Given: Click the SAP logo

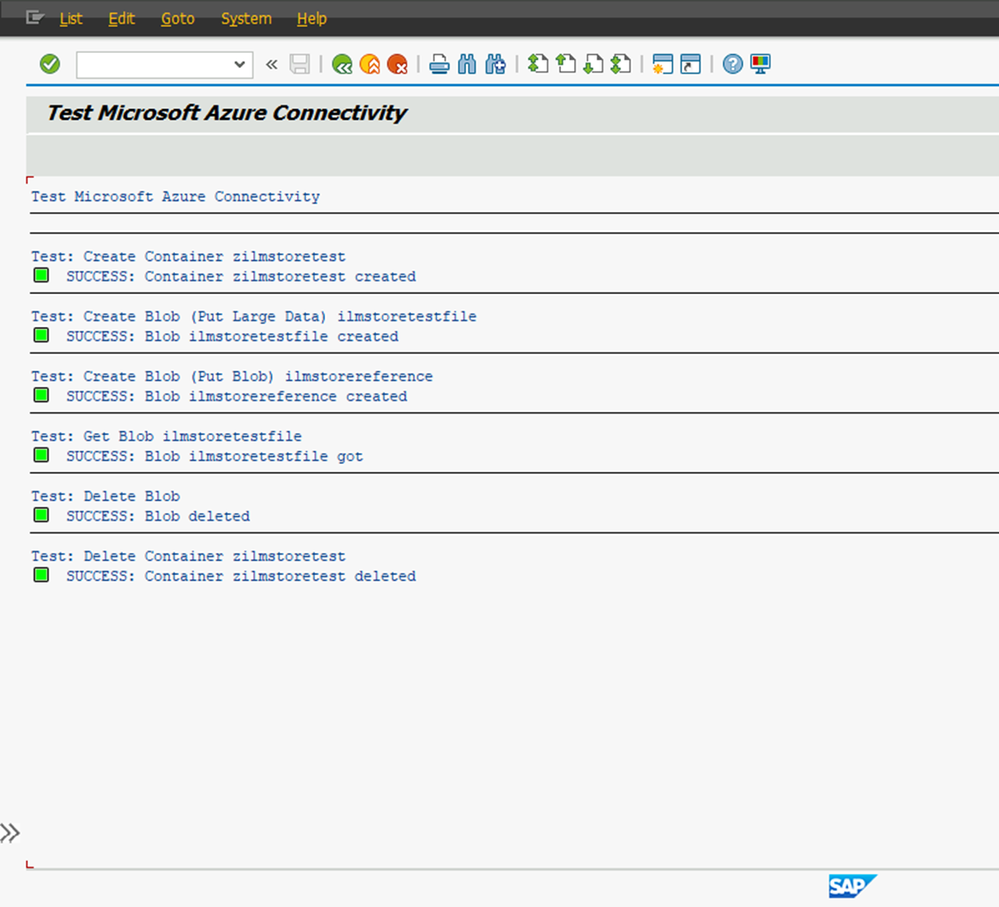Looking at the screenshot, I should tap(852, 886).
